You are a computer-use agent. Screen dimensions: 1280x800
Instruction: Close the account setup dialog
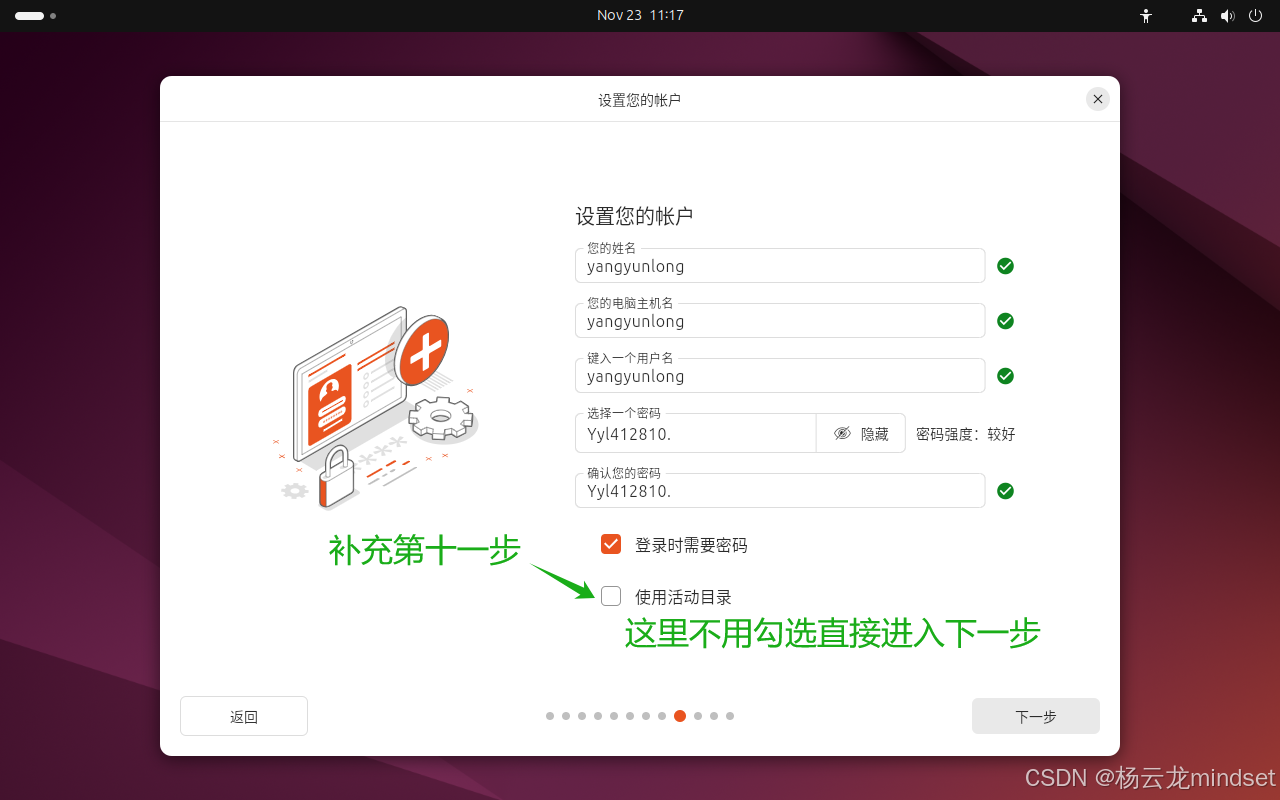pyautogui.click(x=1097, y=99)
